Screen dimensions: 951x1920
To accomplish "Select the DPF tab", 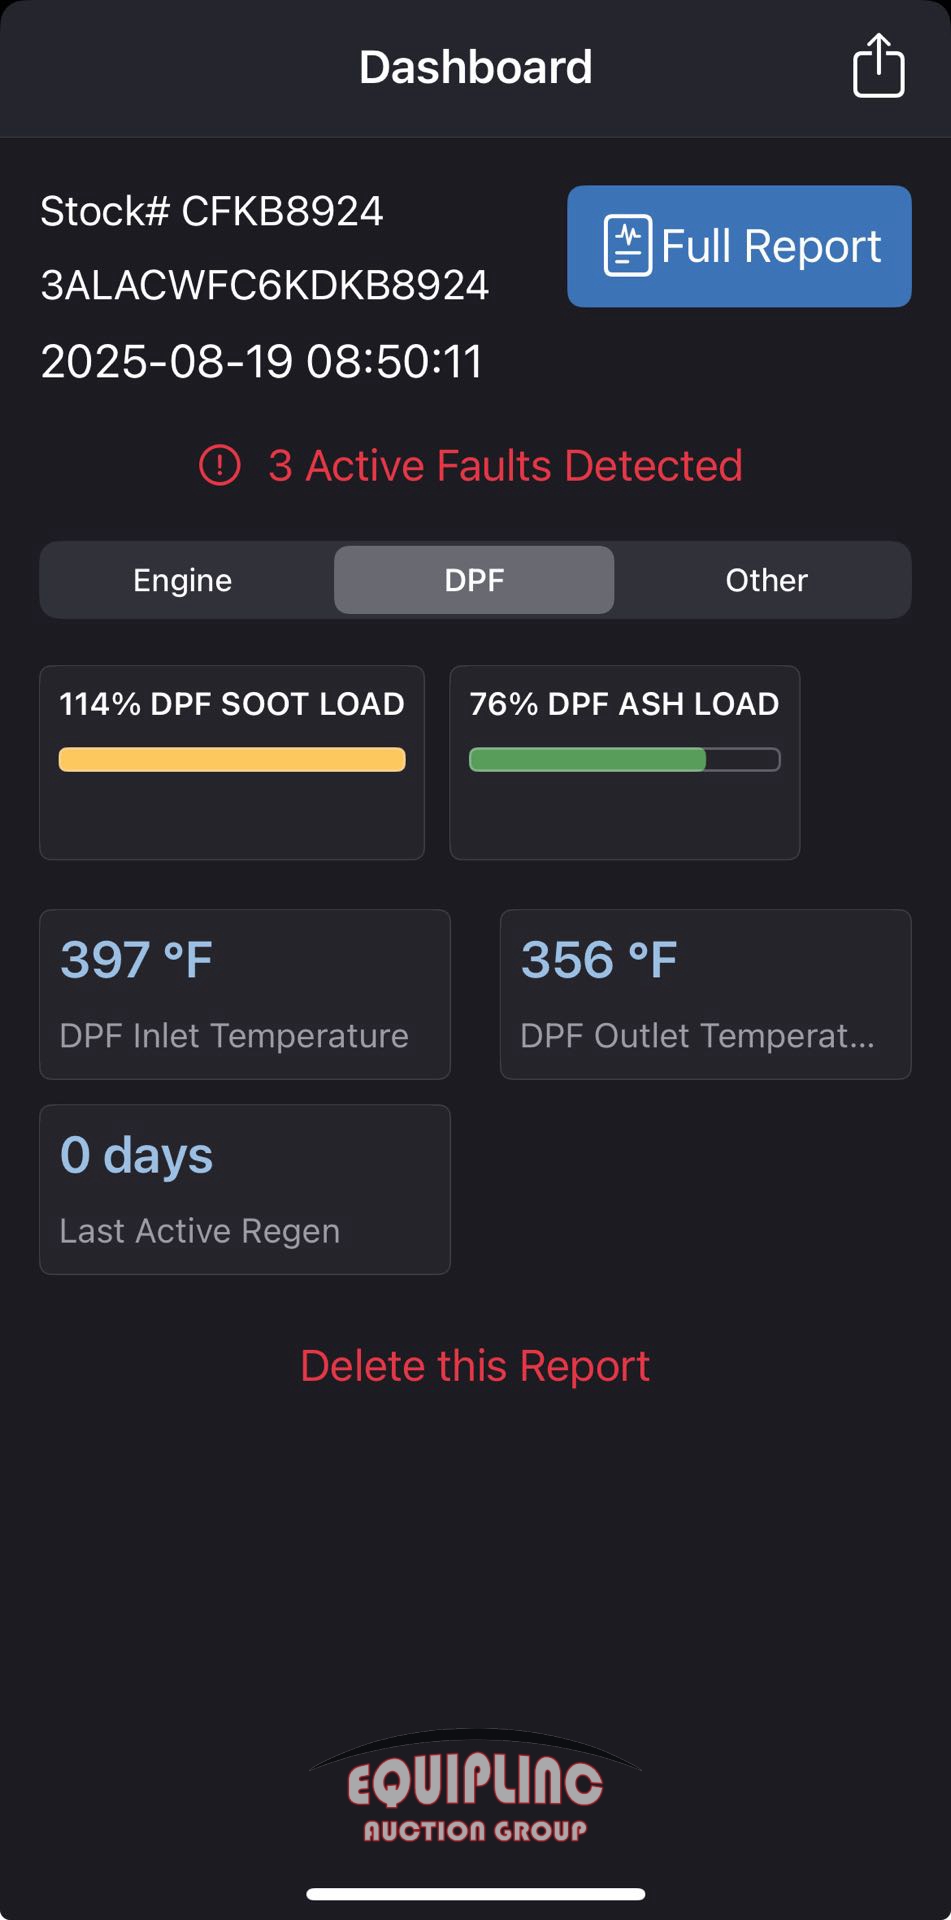I will tap(474, 580).
